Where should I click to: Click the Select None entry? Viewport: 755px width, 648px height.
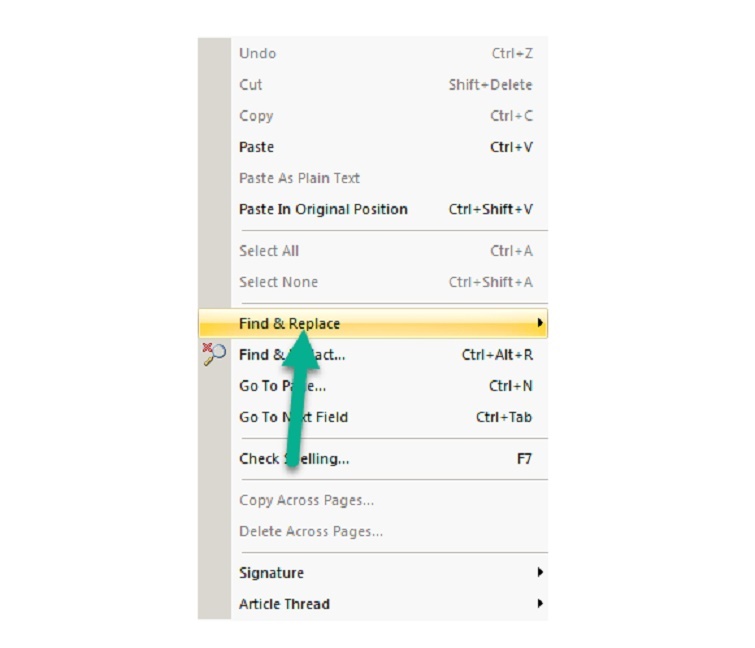[278, 282]
